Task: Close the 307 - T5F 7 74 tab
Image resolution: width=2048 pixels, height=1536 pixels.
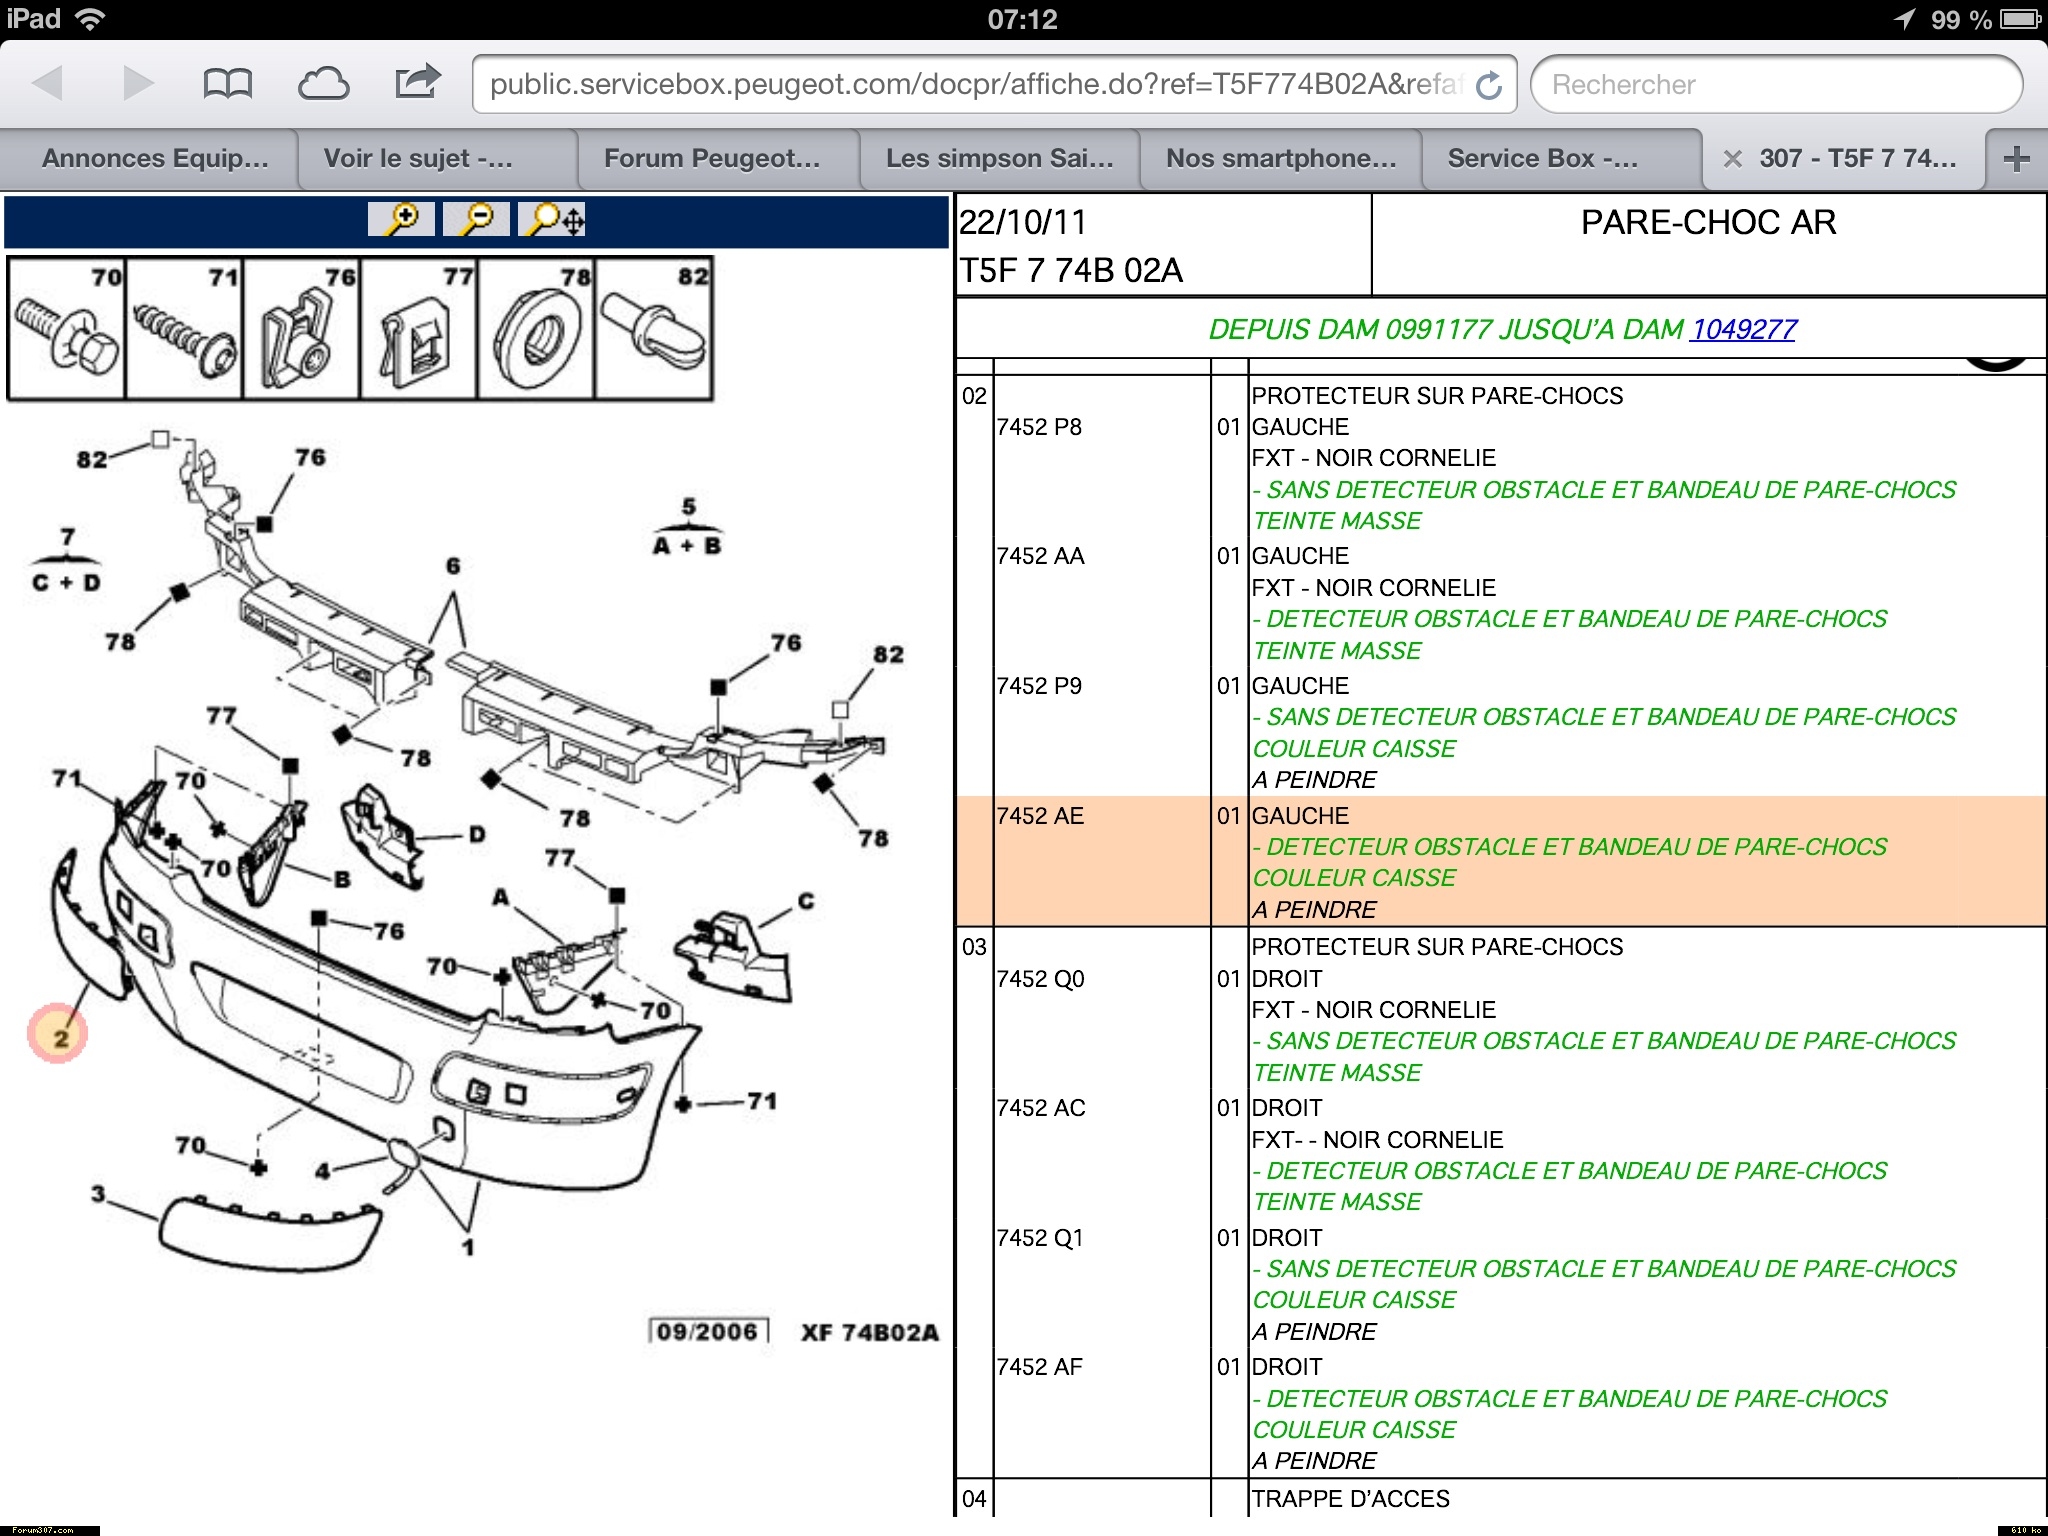Action: pos(1733,159)
